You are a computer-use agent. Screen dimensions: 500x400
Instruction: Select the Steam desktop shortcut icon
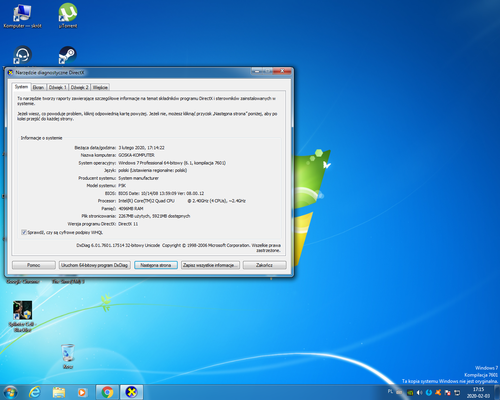[x=68, y=55]
